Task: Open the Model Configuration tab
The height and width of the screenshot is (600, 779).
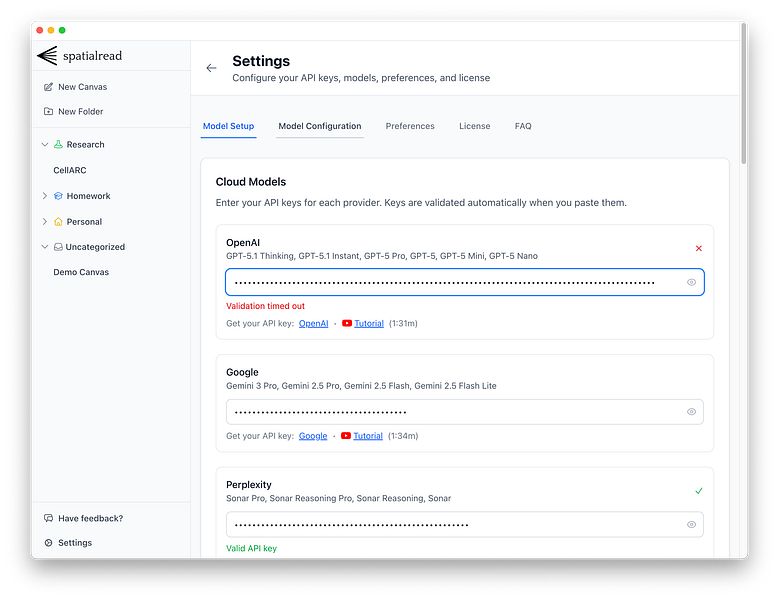Action: pos(320,126)
